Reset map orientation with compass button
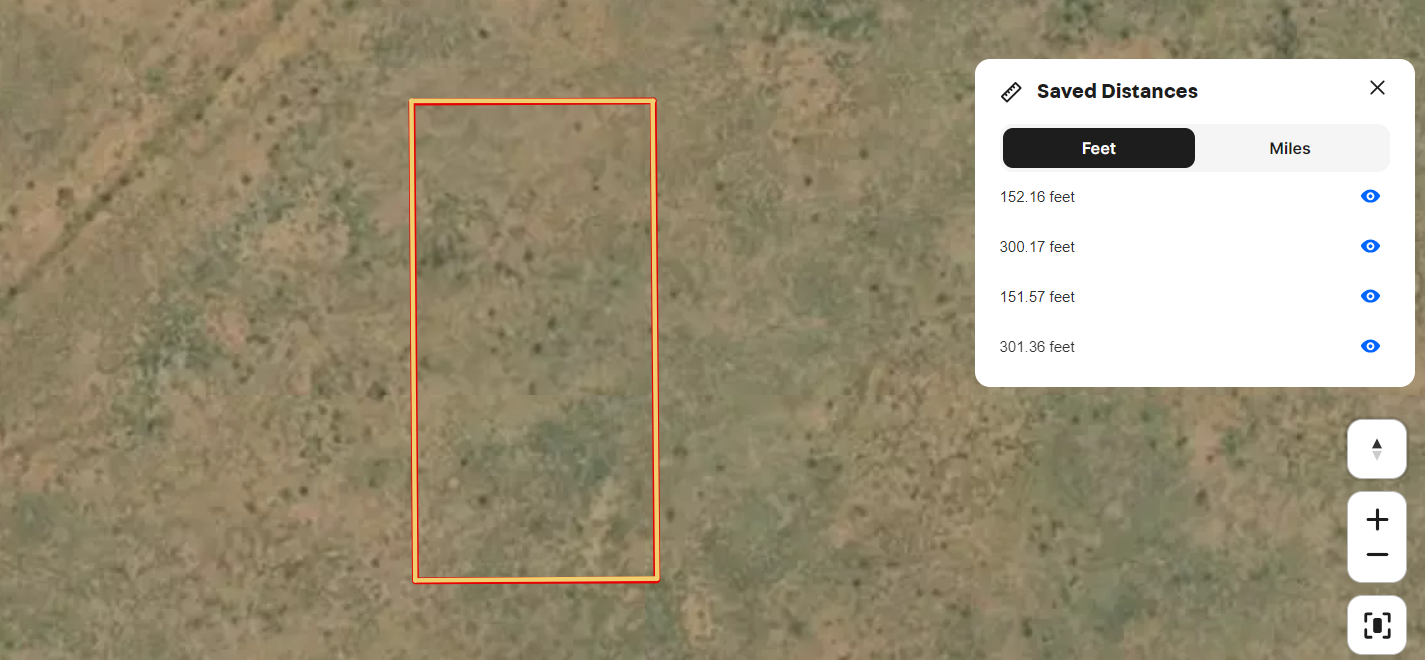 pos(1377,449)
